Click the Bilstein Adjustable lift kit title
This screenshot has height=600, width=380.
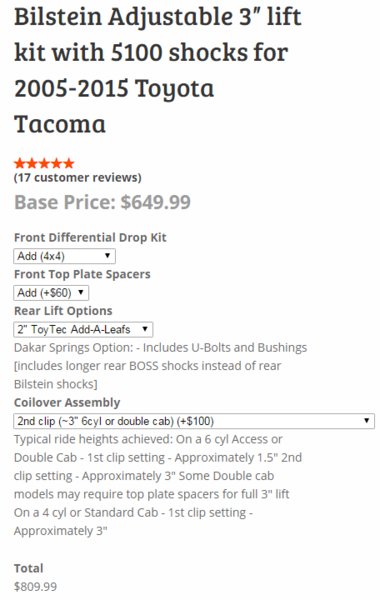click(158, 70)
